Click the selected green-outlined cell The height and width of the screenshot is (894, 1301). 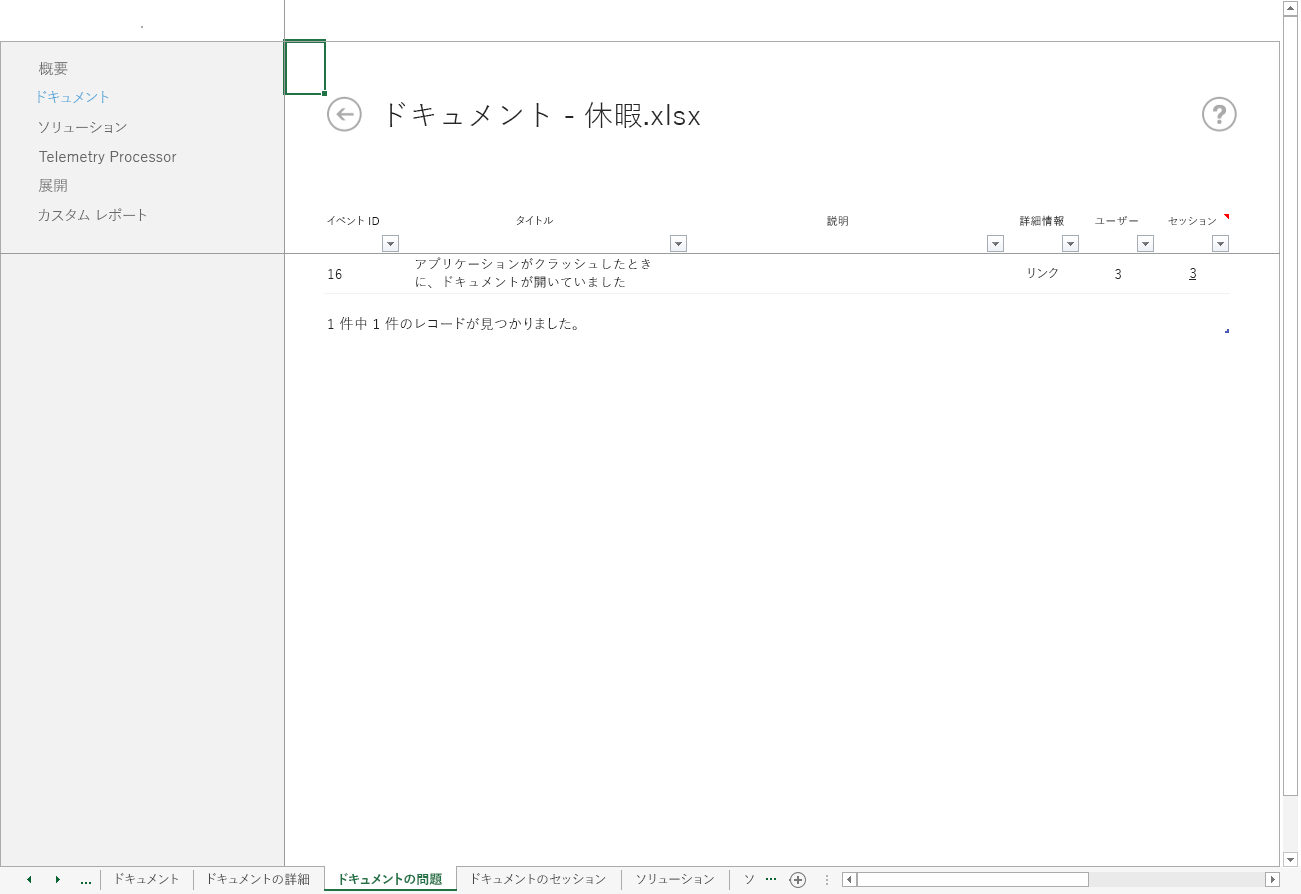(305, 68)
